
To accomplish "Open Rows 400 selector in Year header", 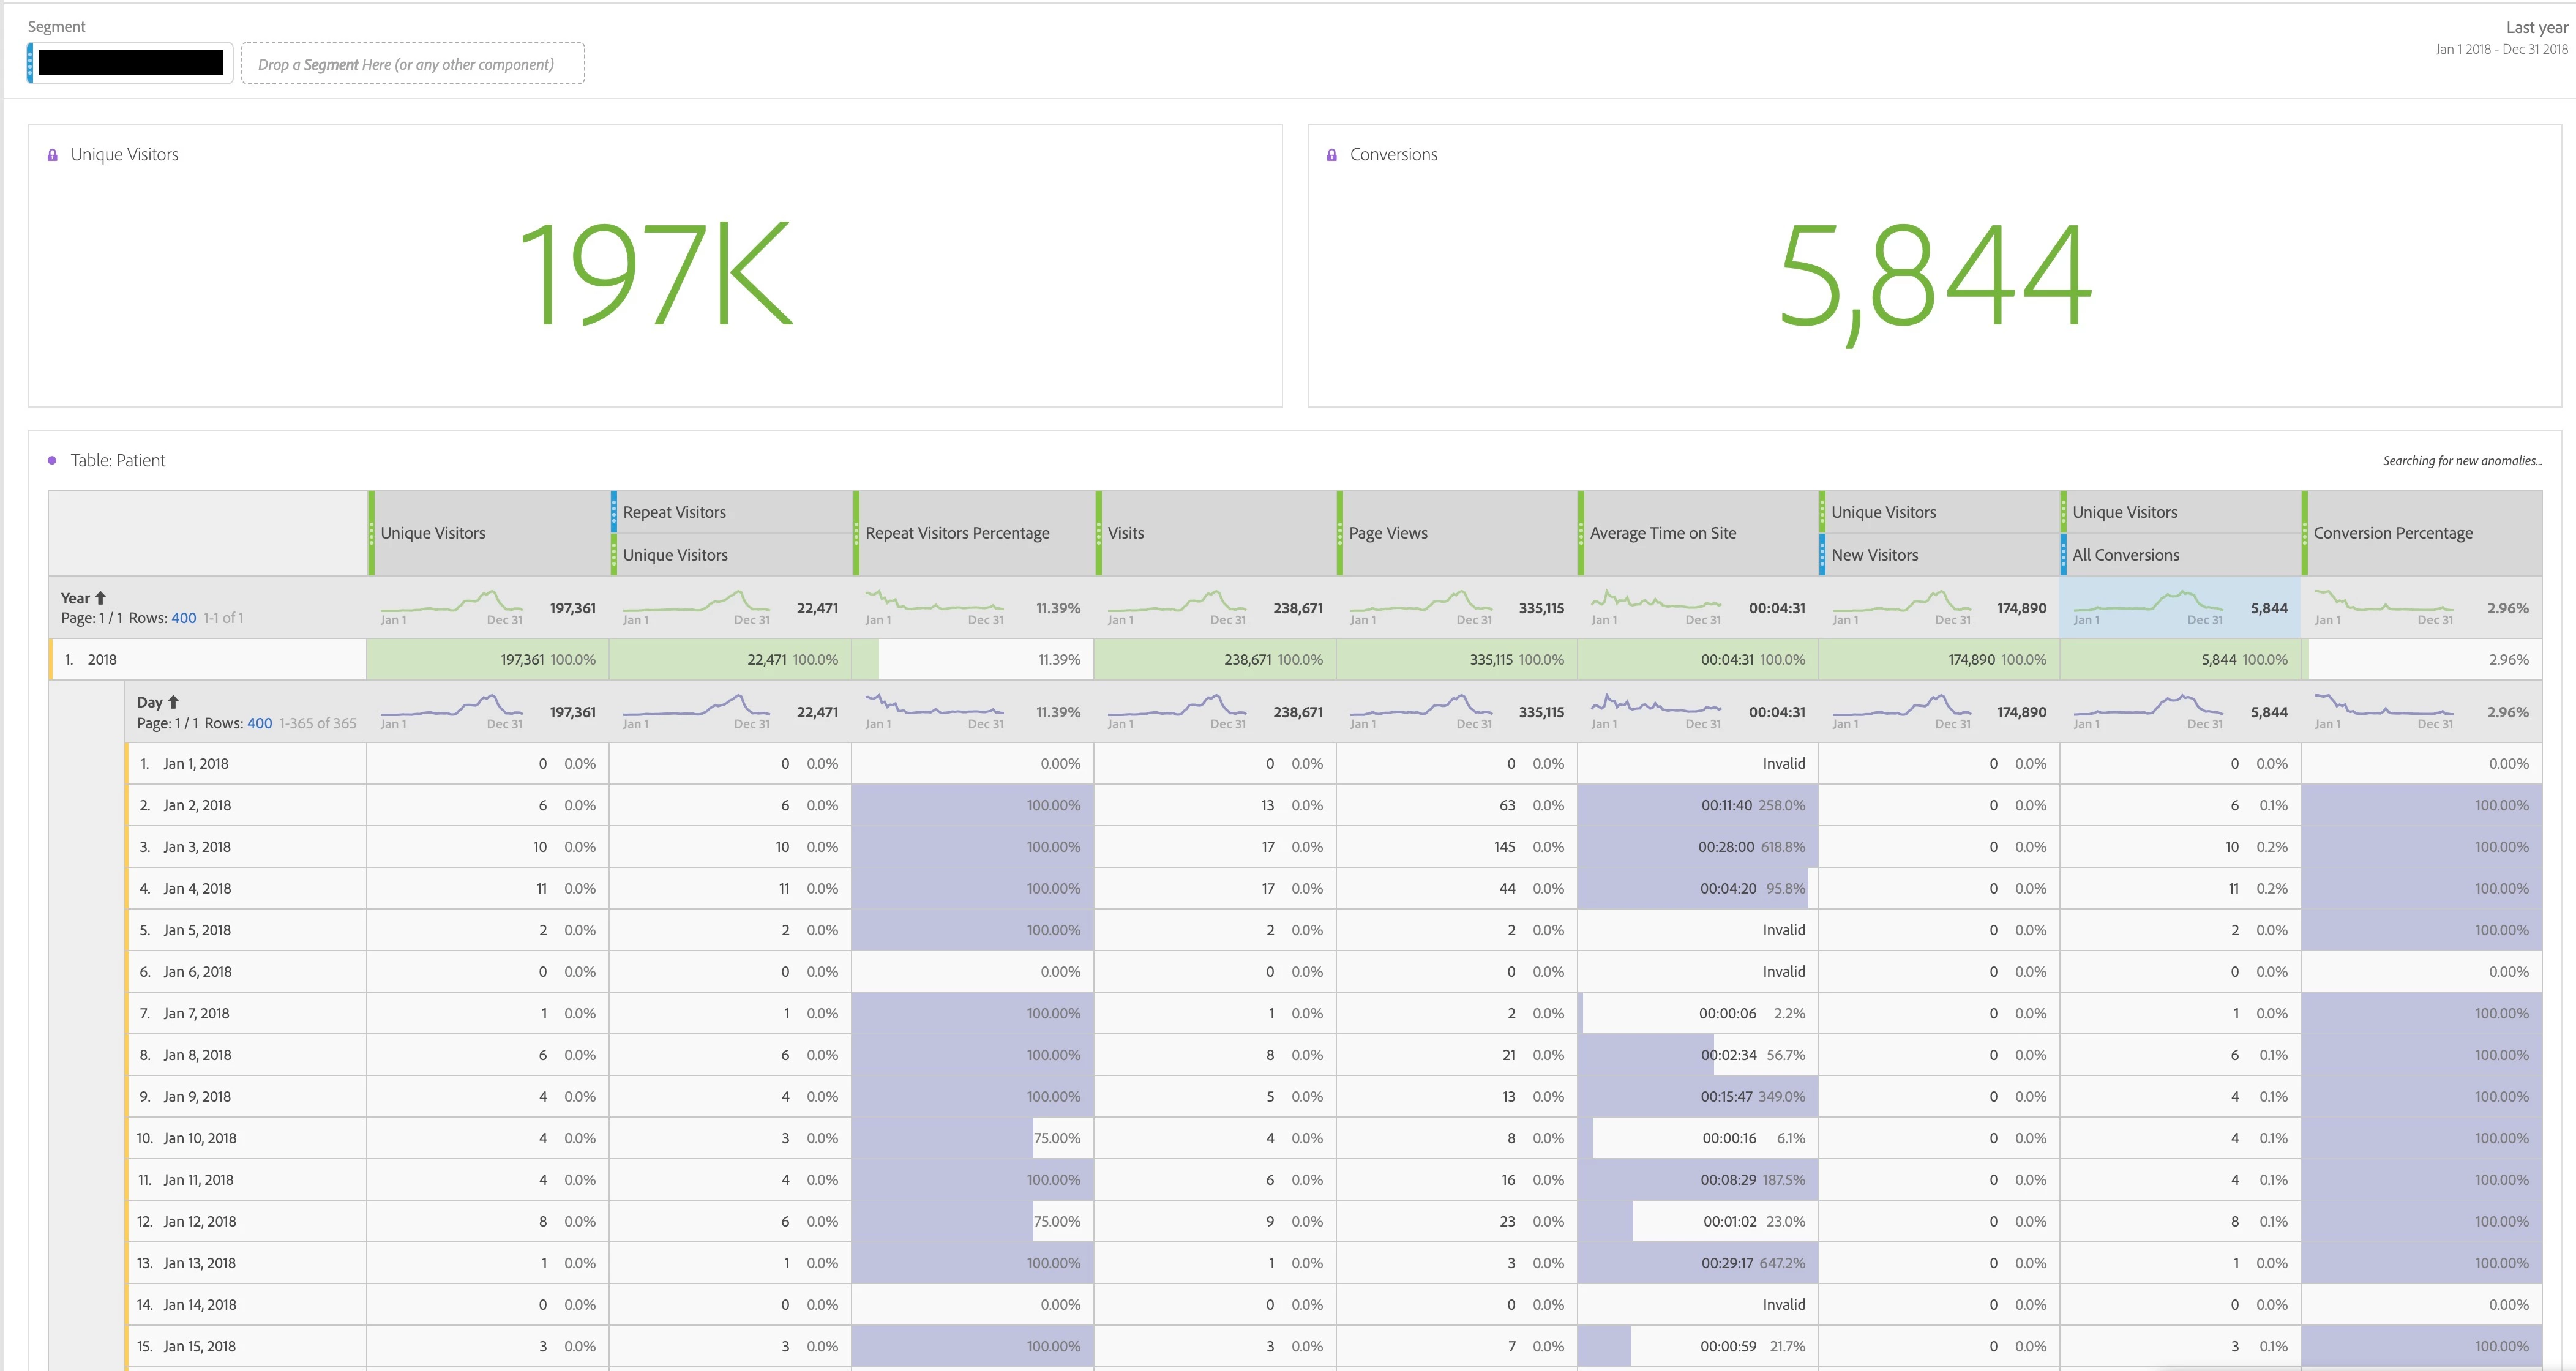I will [x=183, y=618].
